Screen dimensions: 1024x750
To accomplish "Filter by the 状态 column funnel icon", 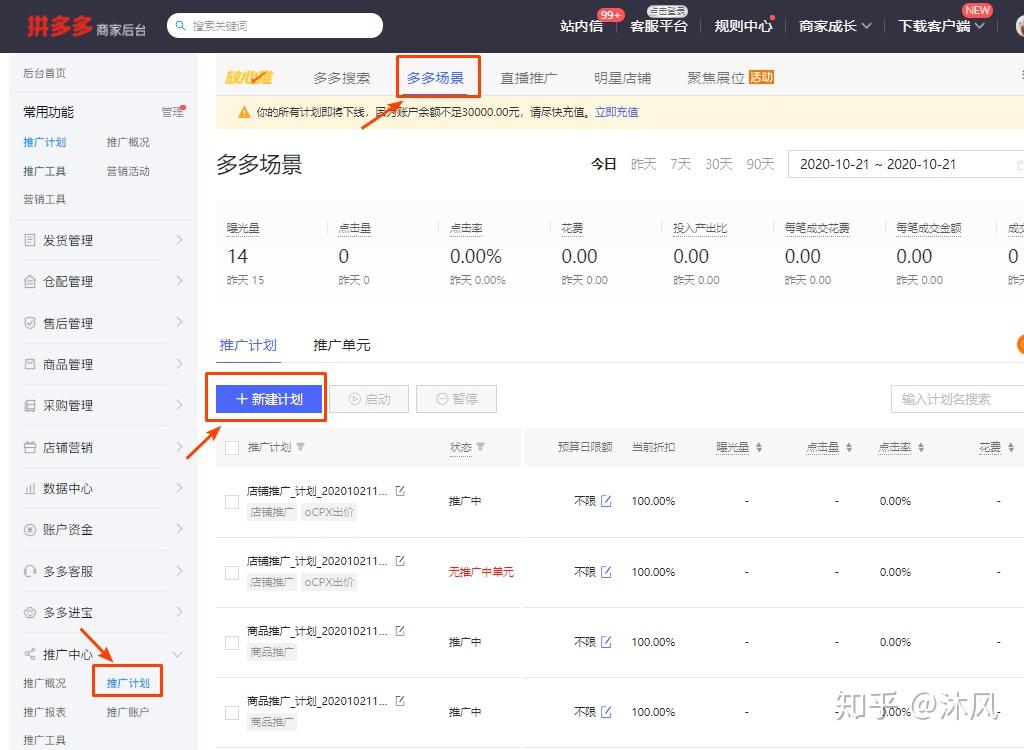I will click(481, 447).
